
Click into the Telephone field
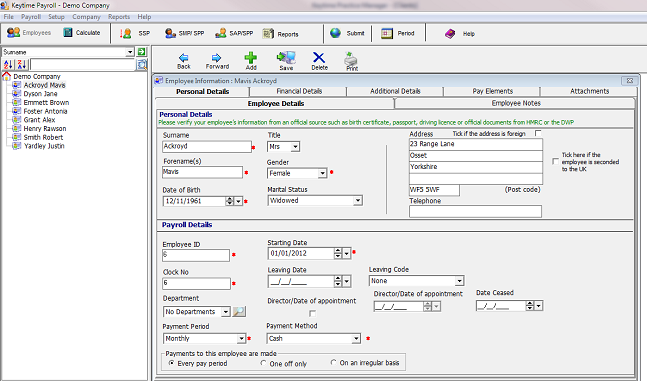tap(475, 211)
